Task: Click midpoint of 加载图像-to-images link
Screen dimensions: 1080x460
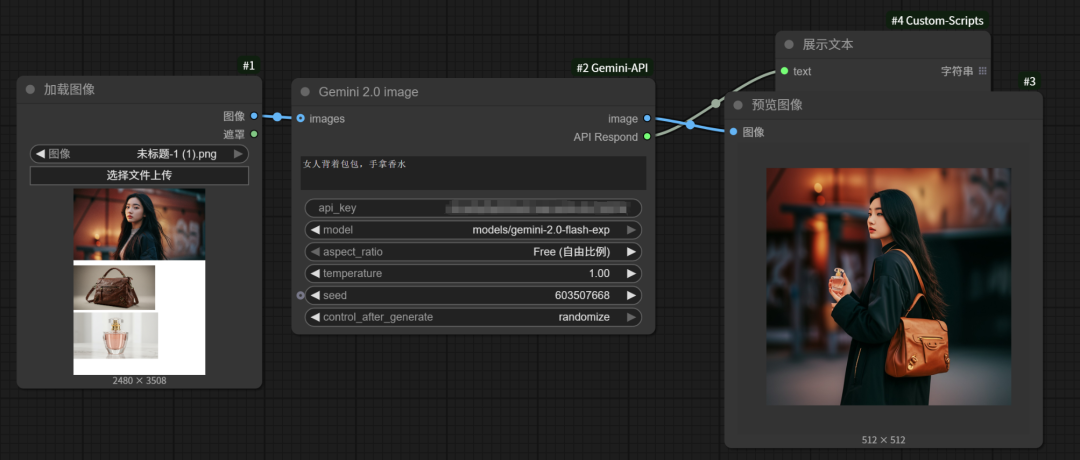Action: tap(277, 117)
